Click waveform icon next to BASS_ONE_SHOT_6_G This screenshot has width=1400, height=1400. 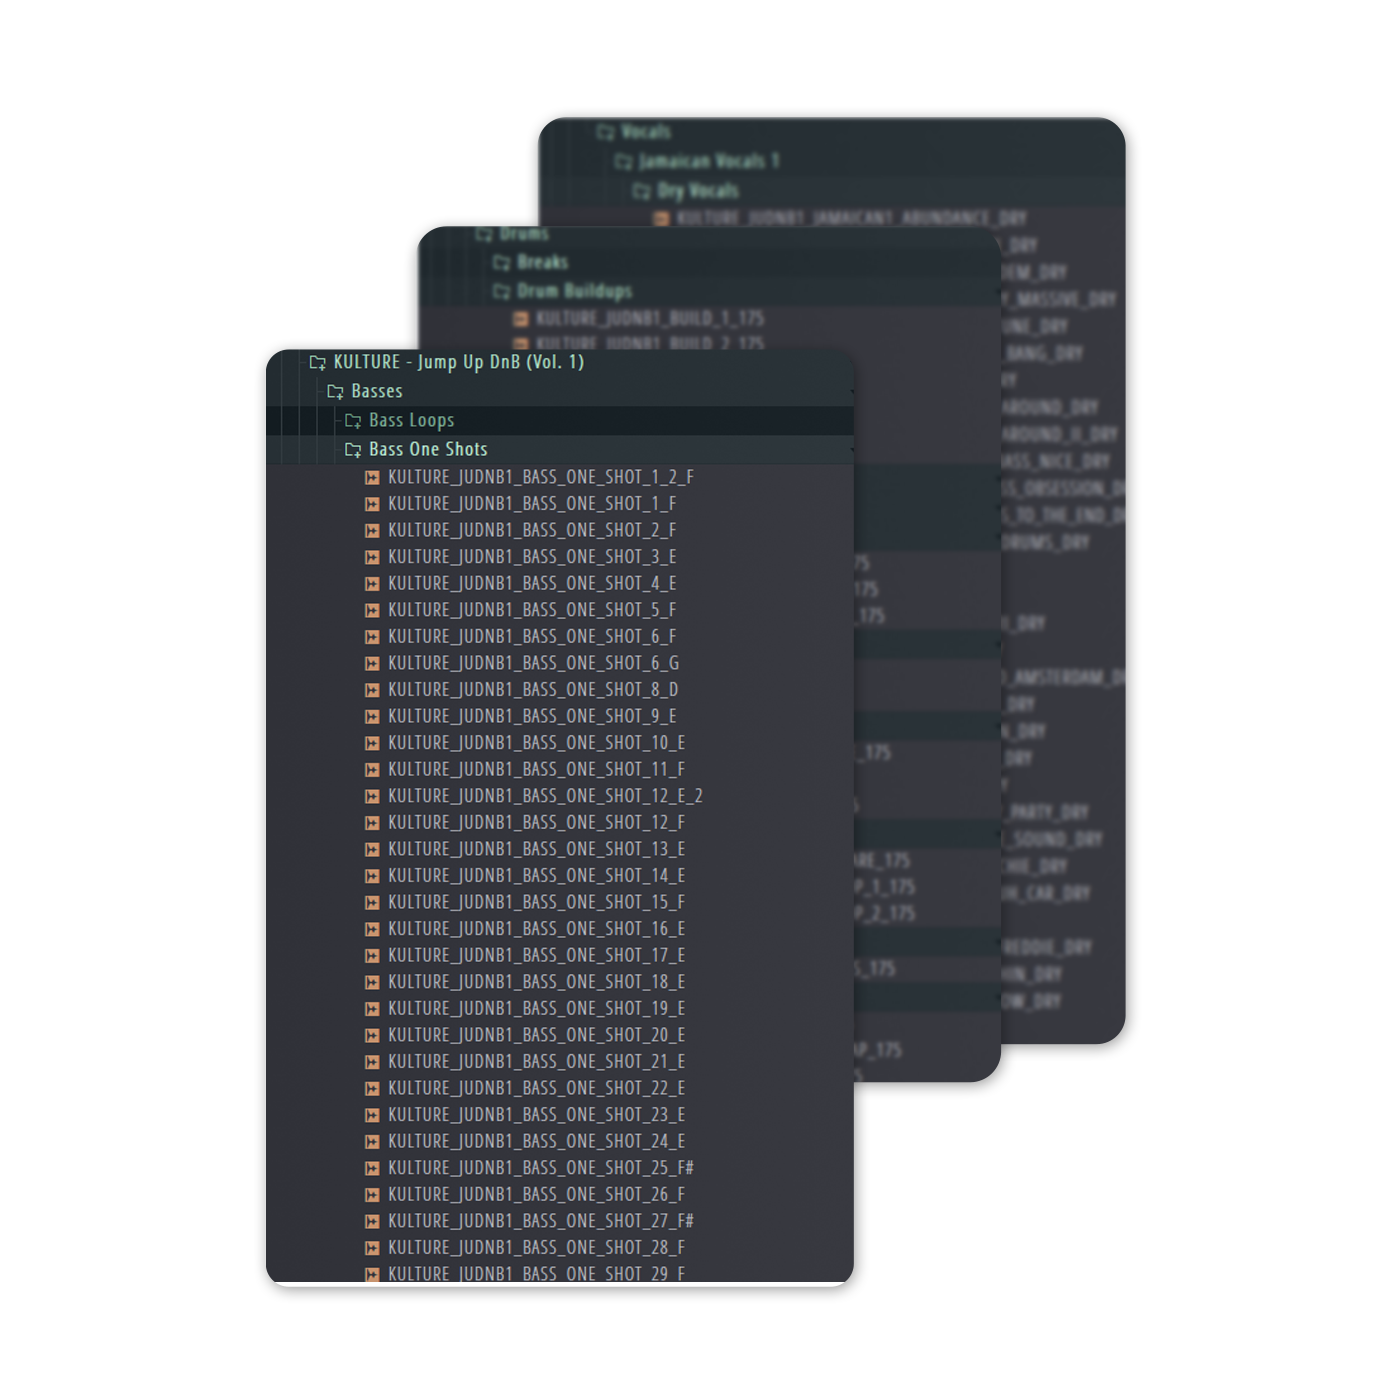[372, 664]
